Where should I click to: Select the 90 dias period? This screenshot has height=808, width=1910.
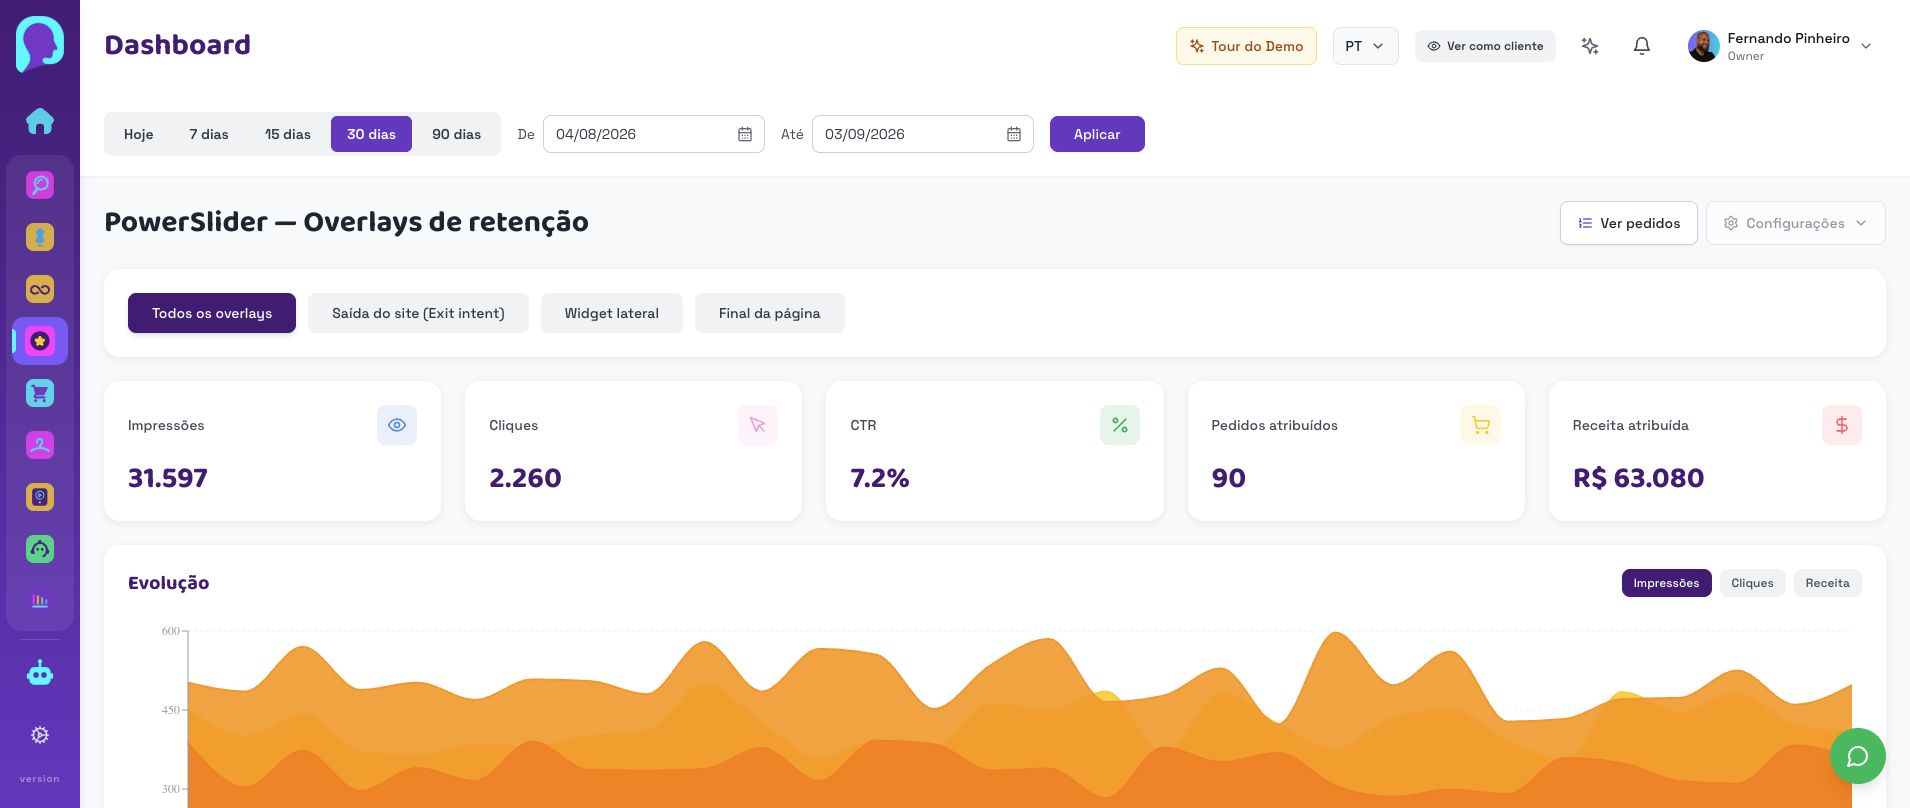tap(456, 134)
